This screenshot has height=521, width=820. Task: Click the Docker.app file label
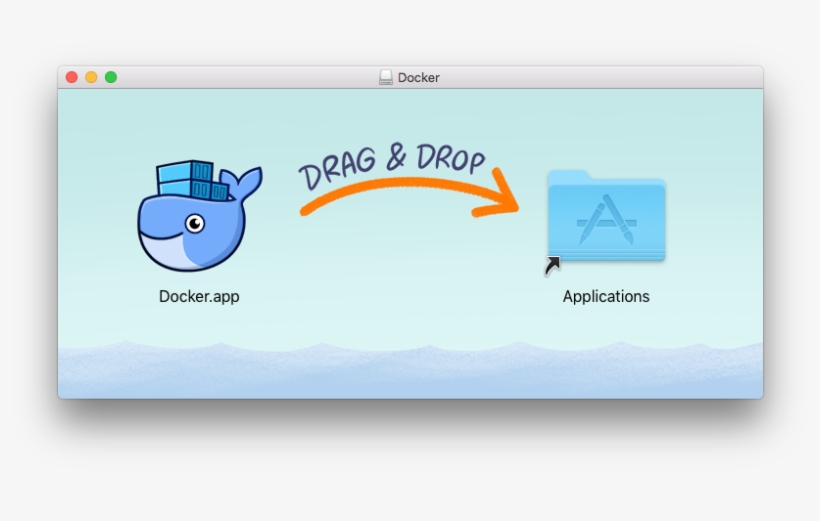199,297
